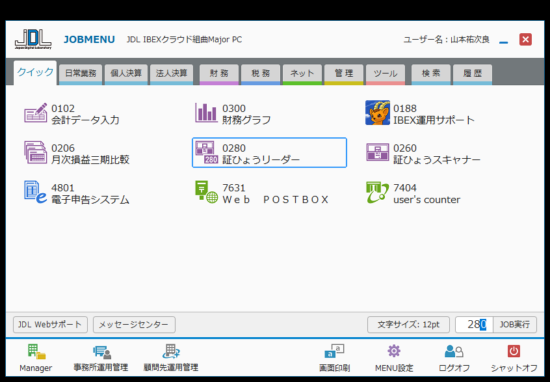550x382 pixels.
Task: Click the 文字サイズ: 12pt button
Action: (408, 324)
